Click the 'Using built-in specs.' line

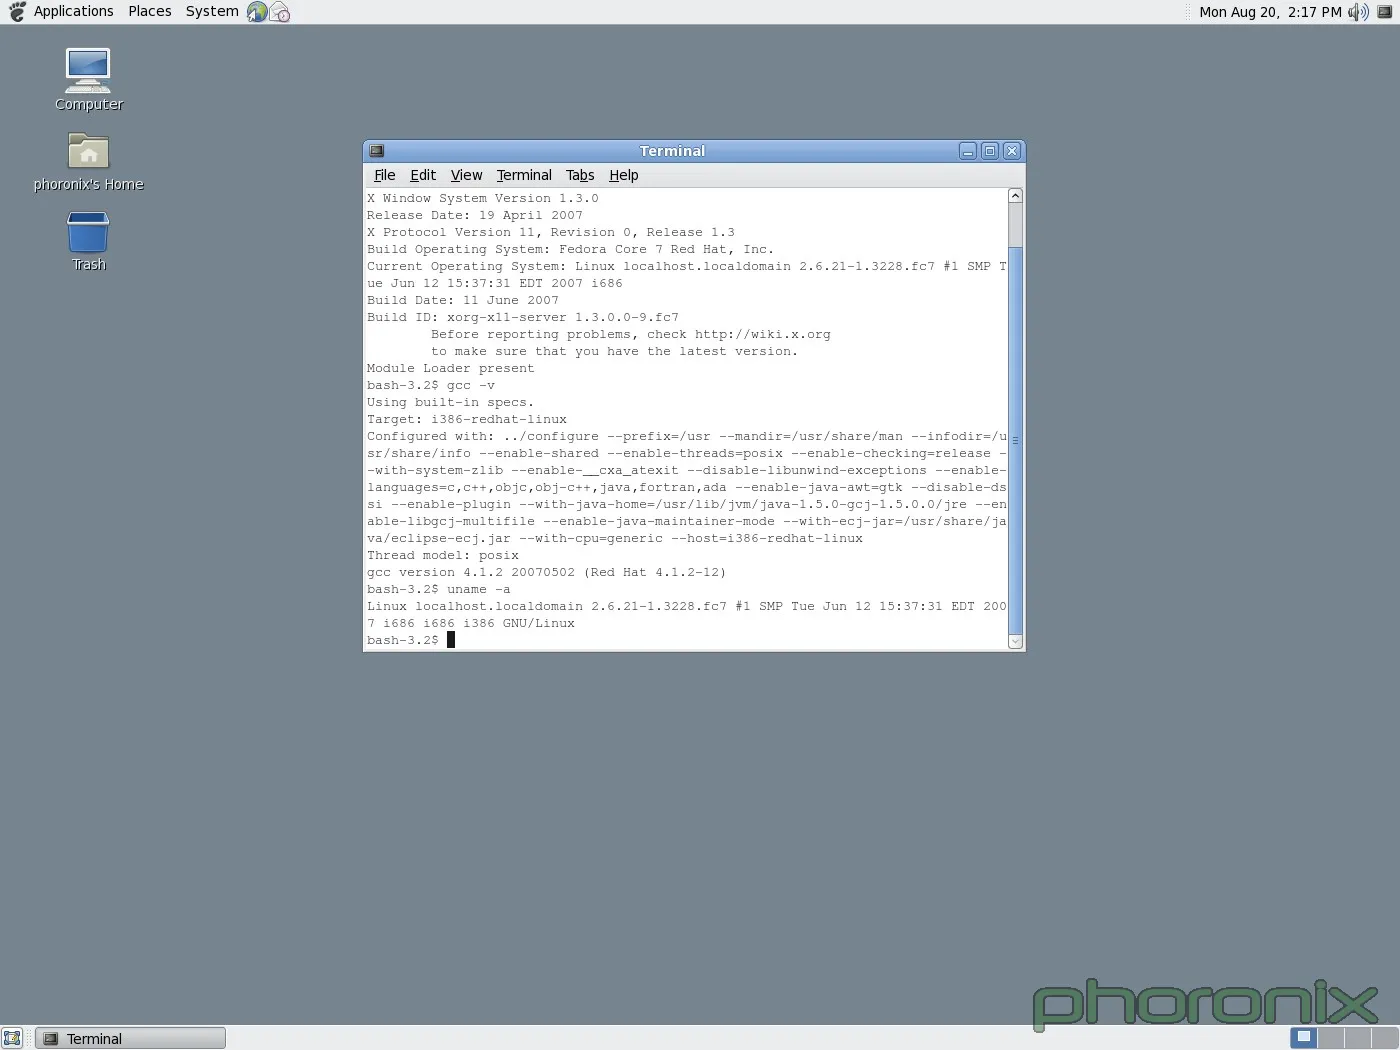pyautogui.click(x=451, y=403)
